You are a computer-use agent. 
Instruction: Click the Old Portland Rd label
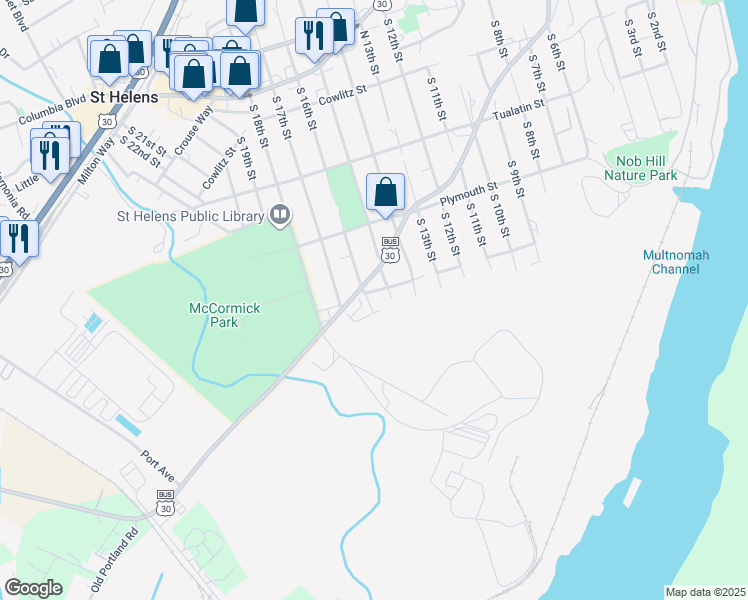pos(115,559)
